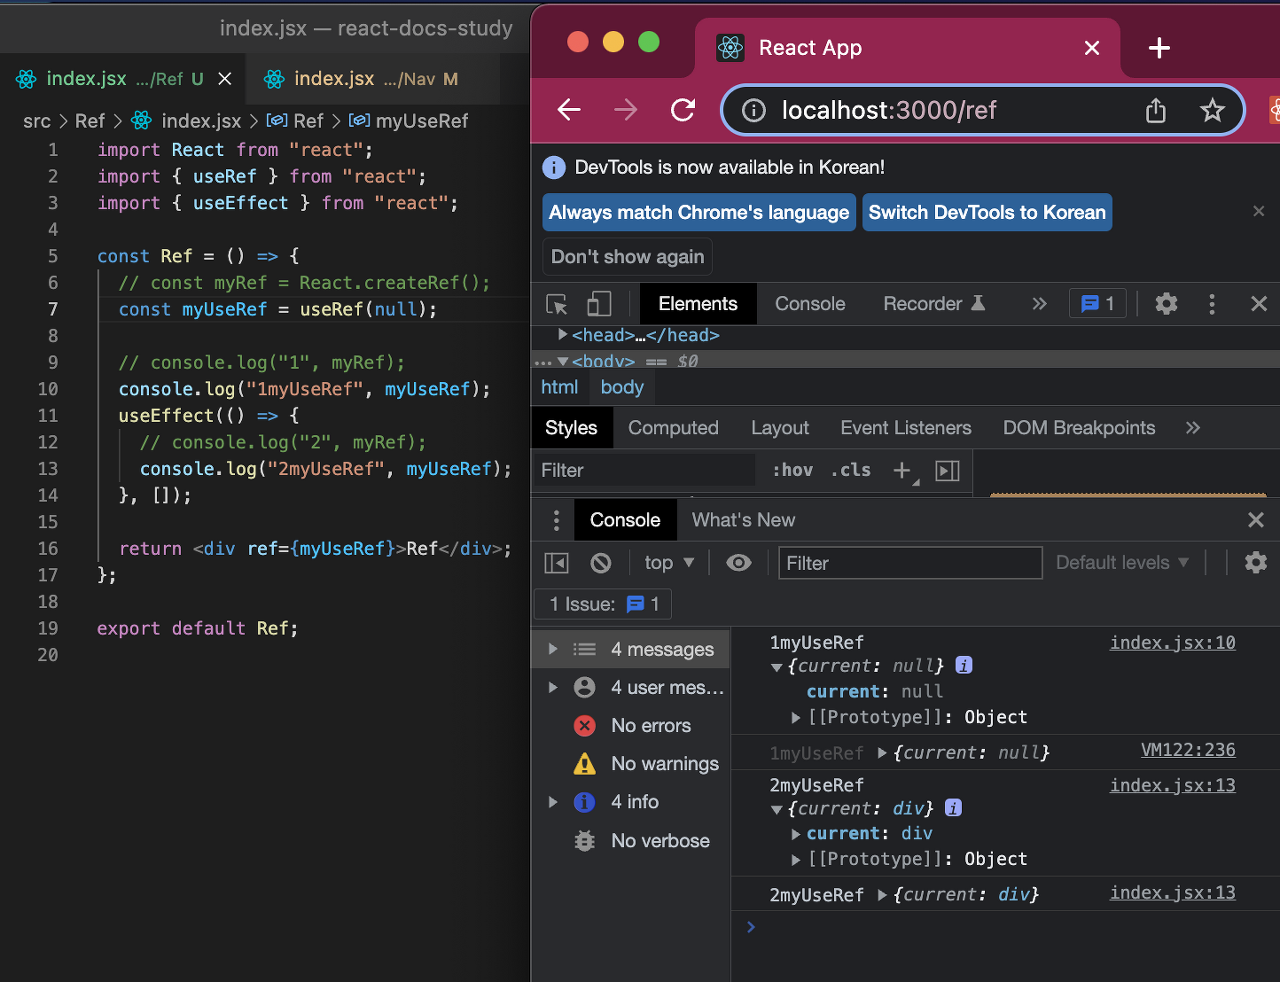Viewport: 1280px width, 982px height.
Task: Click the console Filter input
Action: [910, 563]
